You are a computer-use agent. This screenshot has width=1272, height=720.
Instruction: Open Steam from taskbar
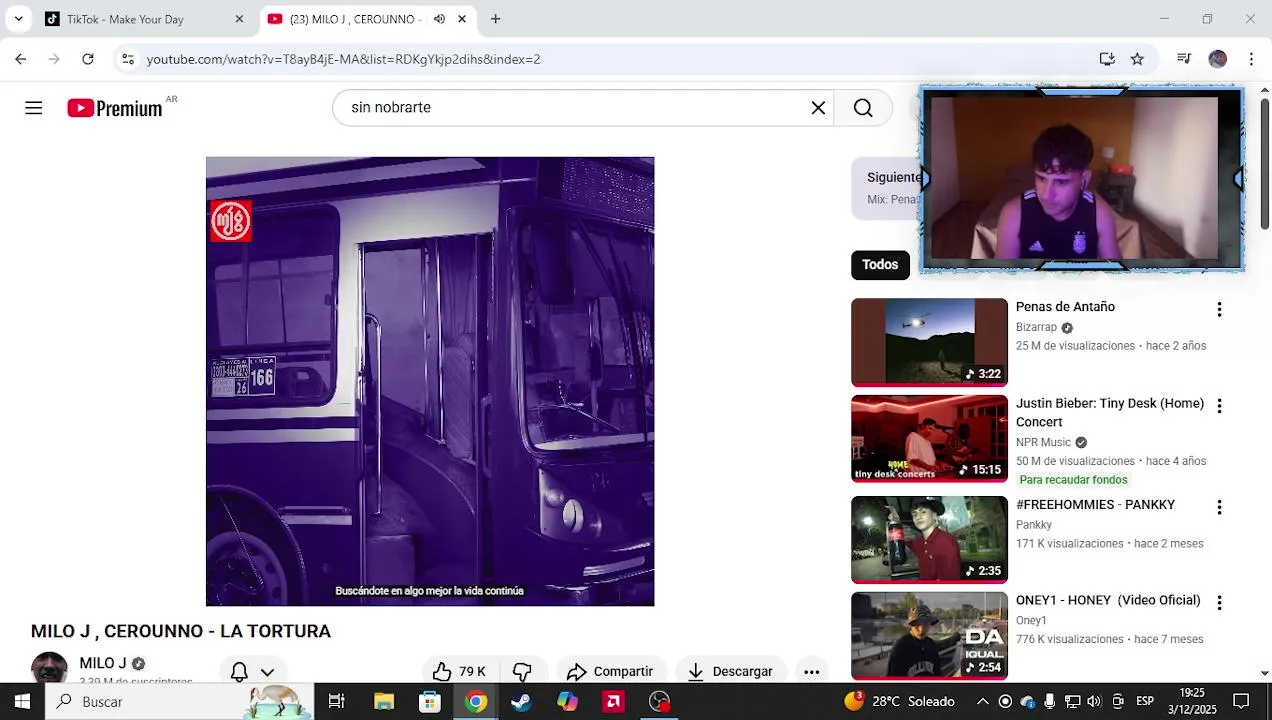(521, 701)
